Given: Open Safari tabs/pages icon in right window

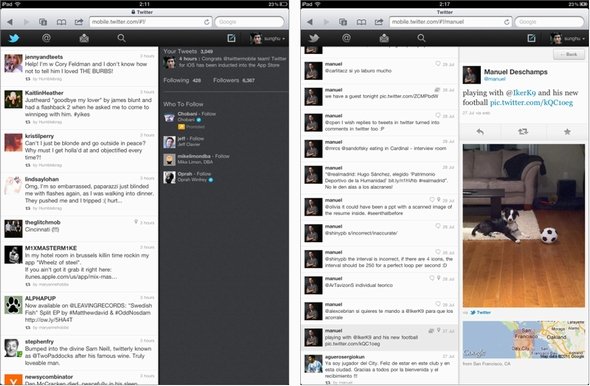Looking at the screenshot, I should pos(343,22).
